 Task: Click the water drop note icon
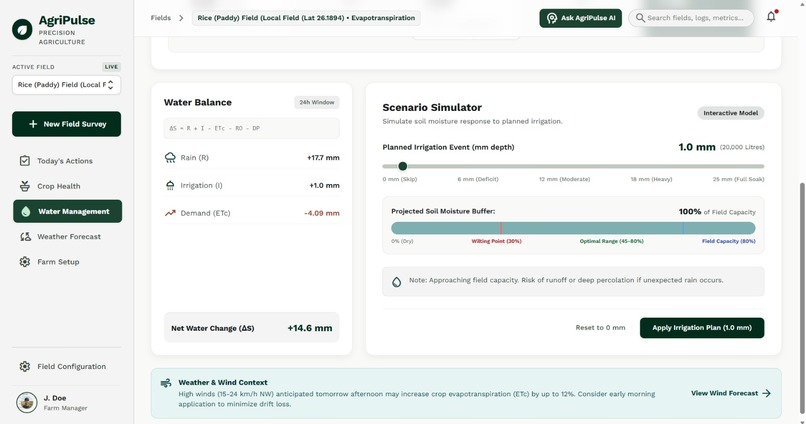click(x=396, y=282)
